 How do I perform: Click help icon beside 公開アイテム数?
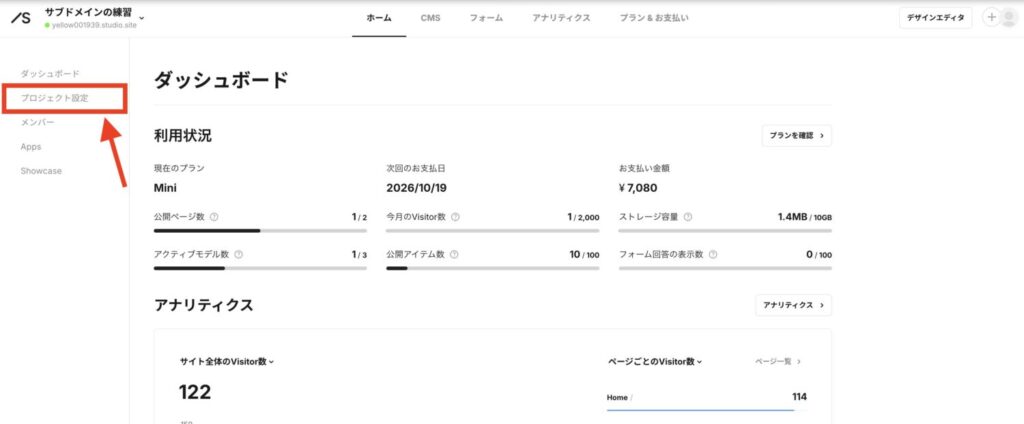tap(455, 254)
